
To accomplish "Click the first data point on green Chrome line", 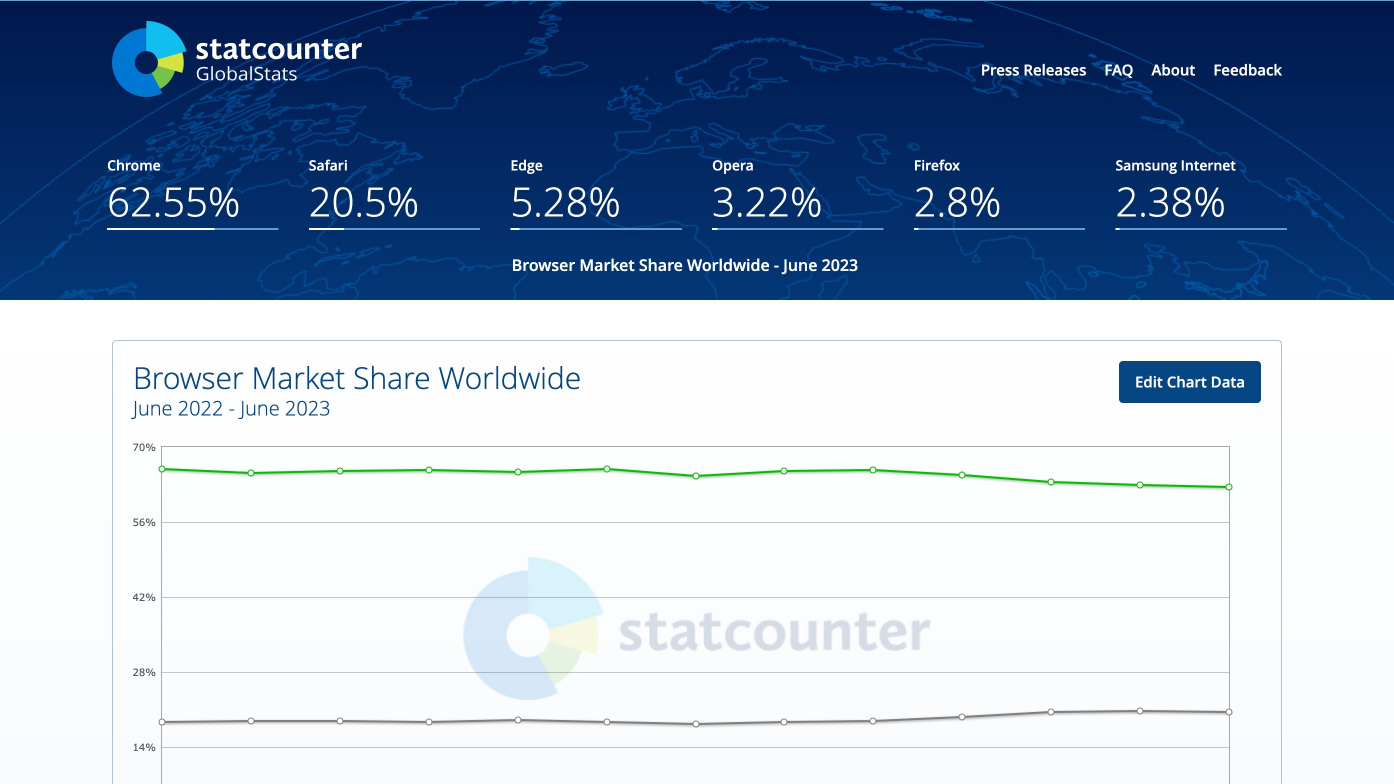I will [x=162, y=469].
